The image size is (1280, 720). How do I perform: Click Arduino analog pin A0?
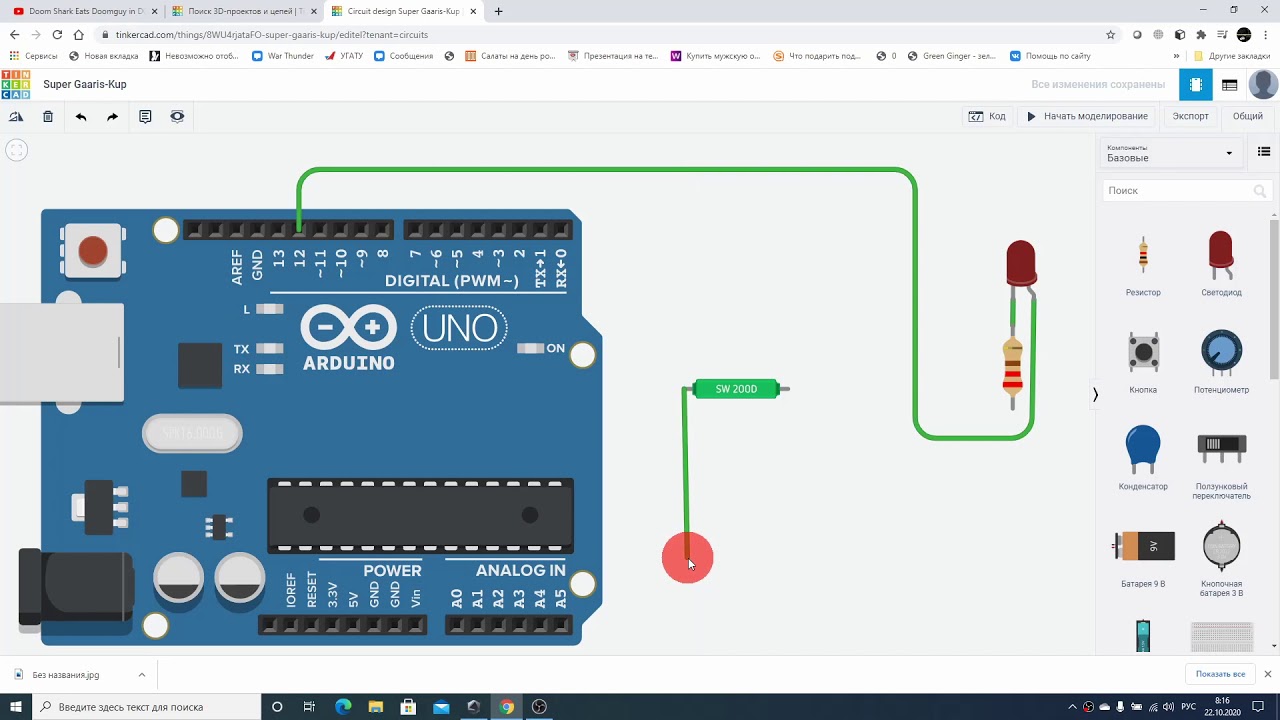[x=457, y=625]
